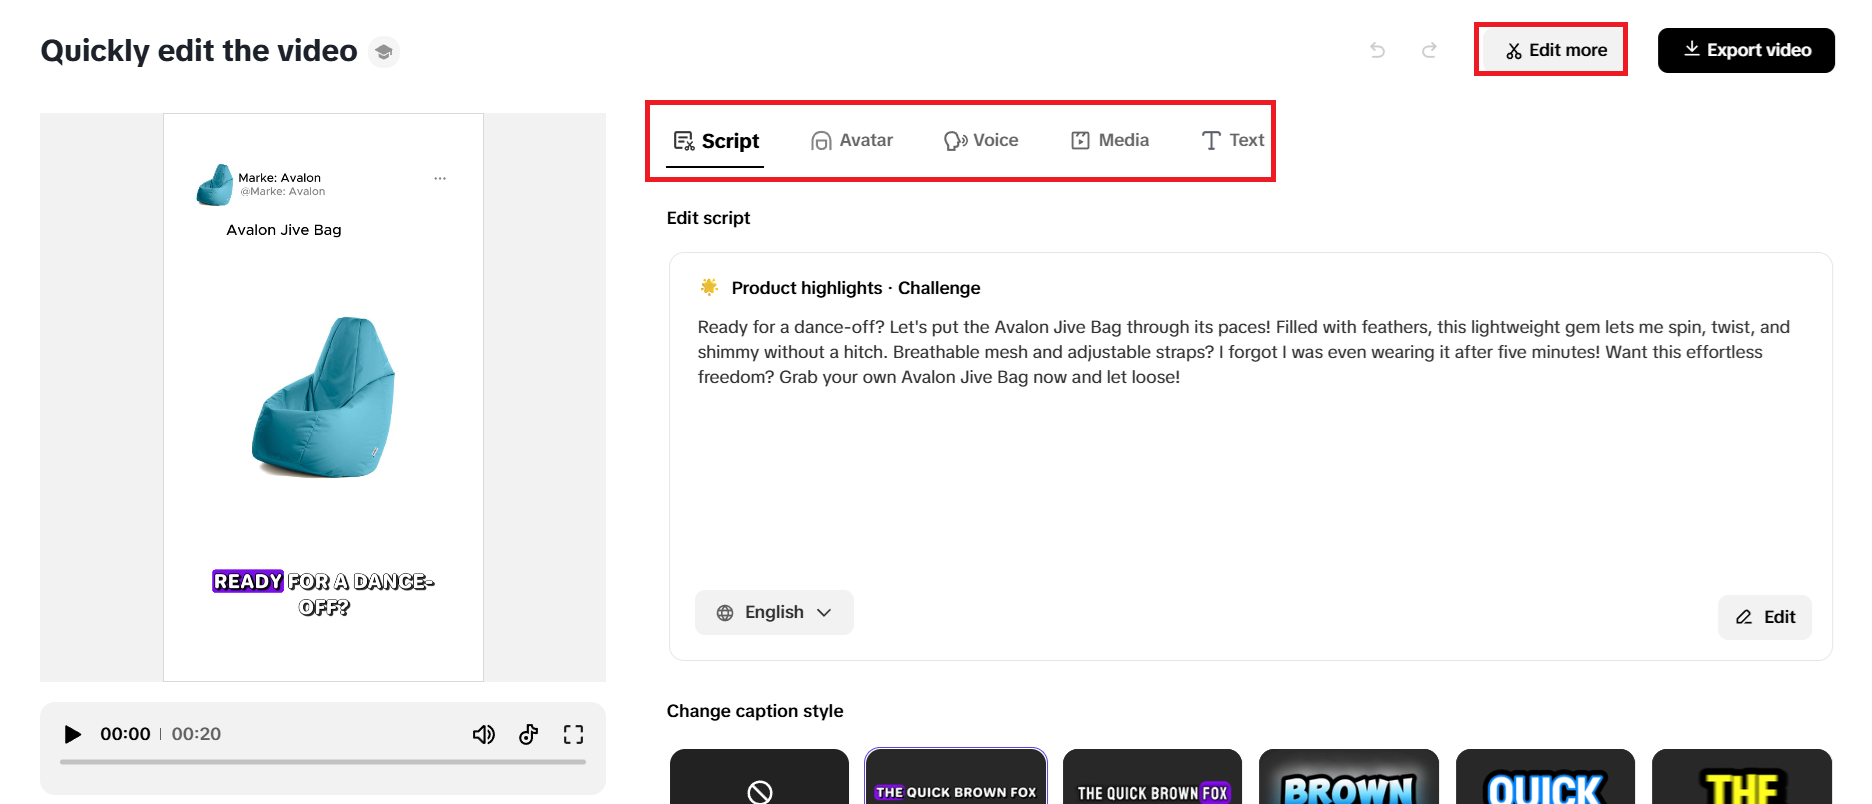This screenshot has width=1872, height=804.
Task: Expand the English language dropdown
Action: pyautogui.click(x=774, y=612)
